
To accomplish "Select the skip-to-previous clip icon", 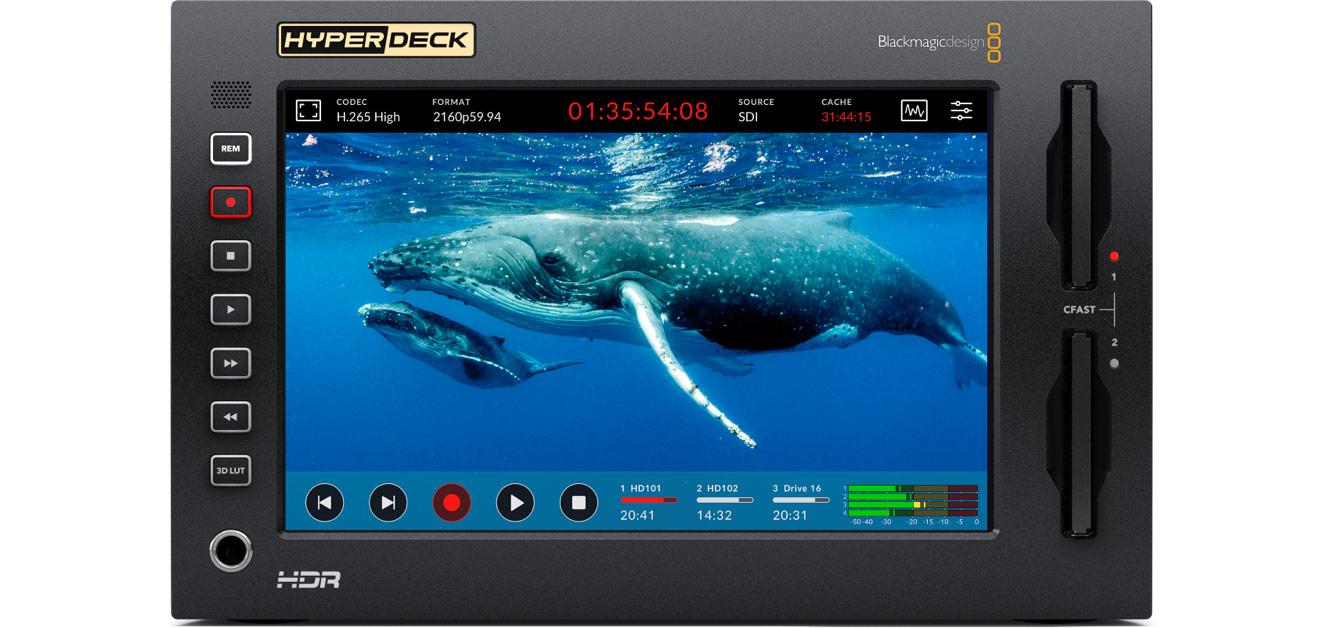I will tap(324, 503).
